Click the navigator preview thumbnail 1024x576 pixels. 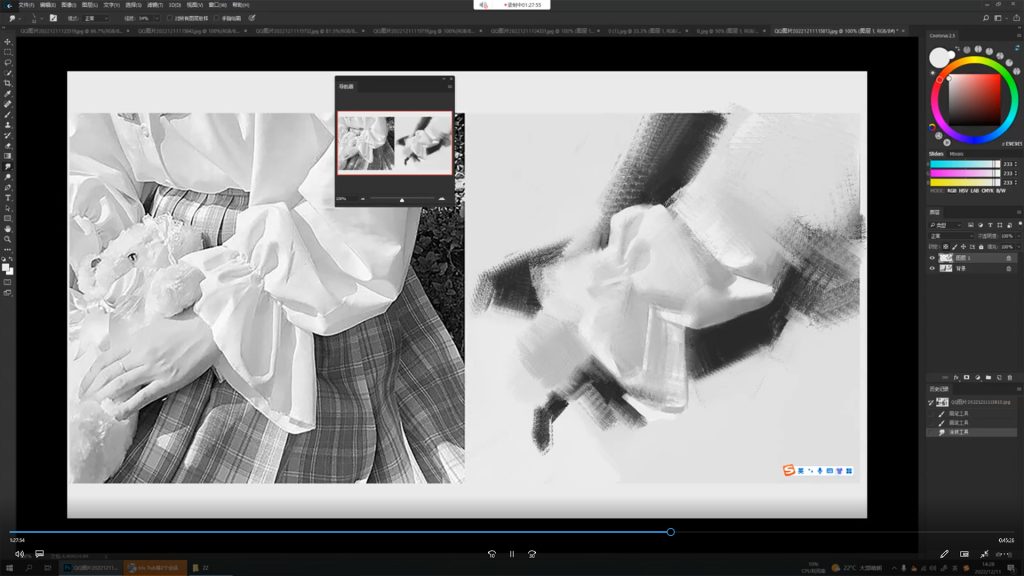click(x=394, y=143)
